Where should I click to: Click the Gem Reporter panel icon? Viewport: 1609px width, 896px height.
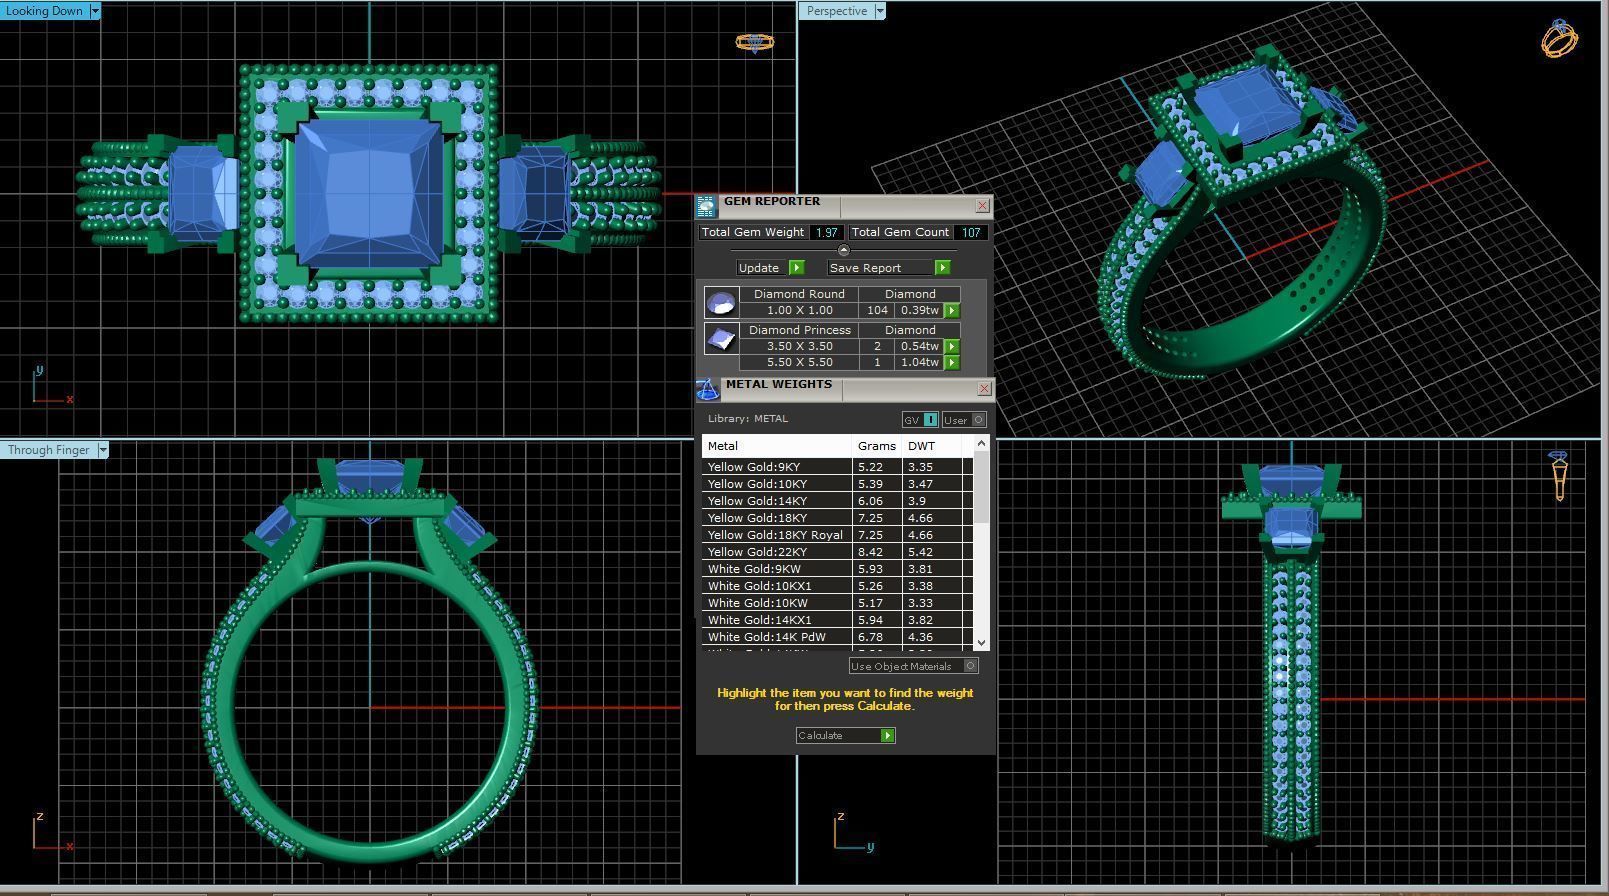click(707, 206)
